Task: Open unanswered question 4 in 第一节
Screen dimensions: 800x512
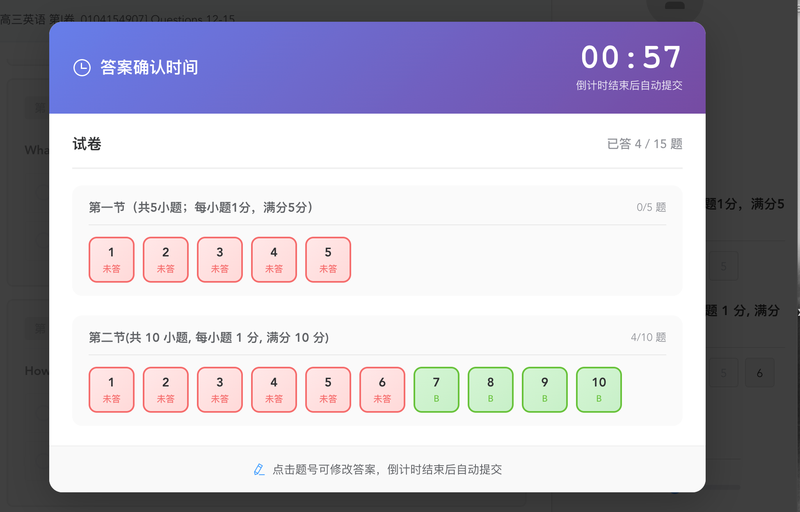Action: 274,260
